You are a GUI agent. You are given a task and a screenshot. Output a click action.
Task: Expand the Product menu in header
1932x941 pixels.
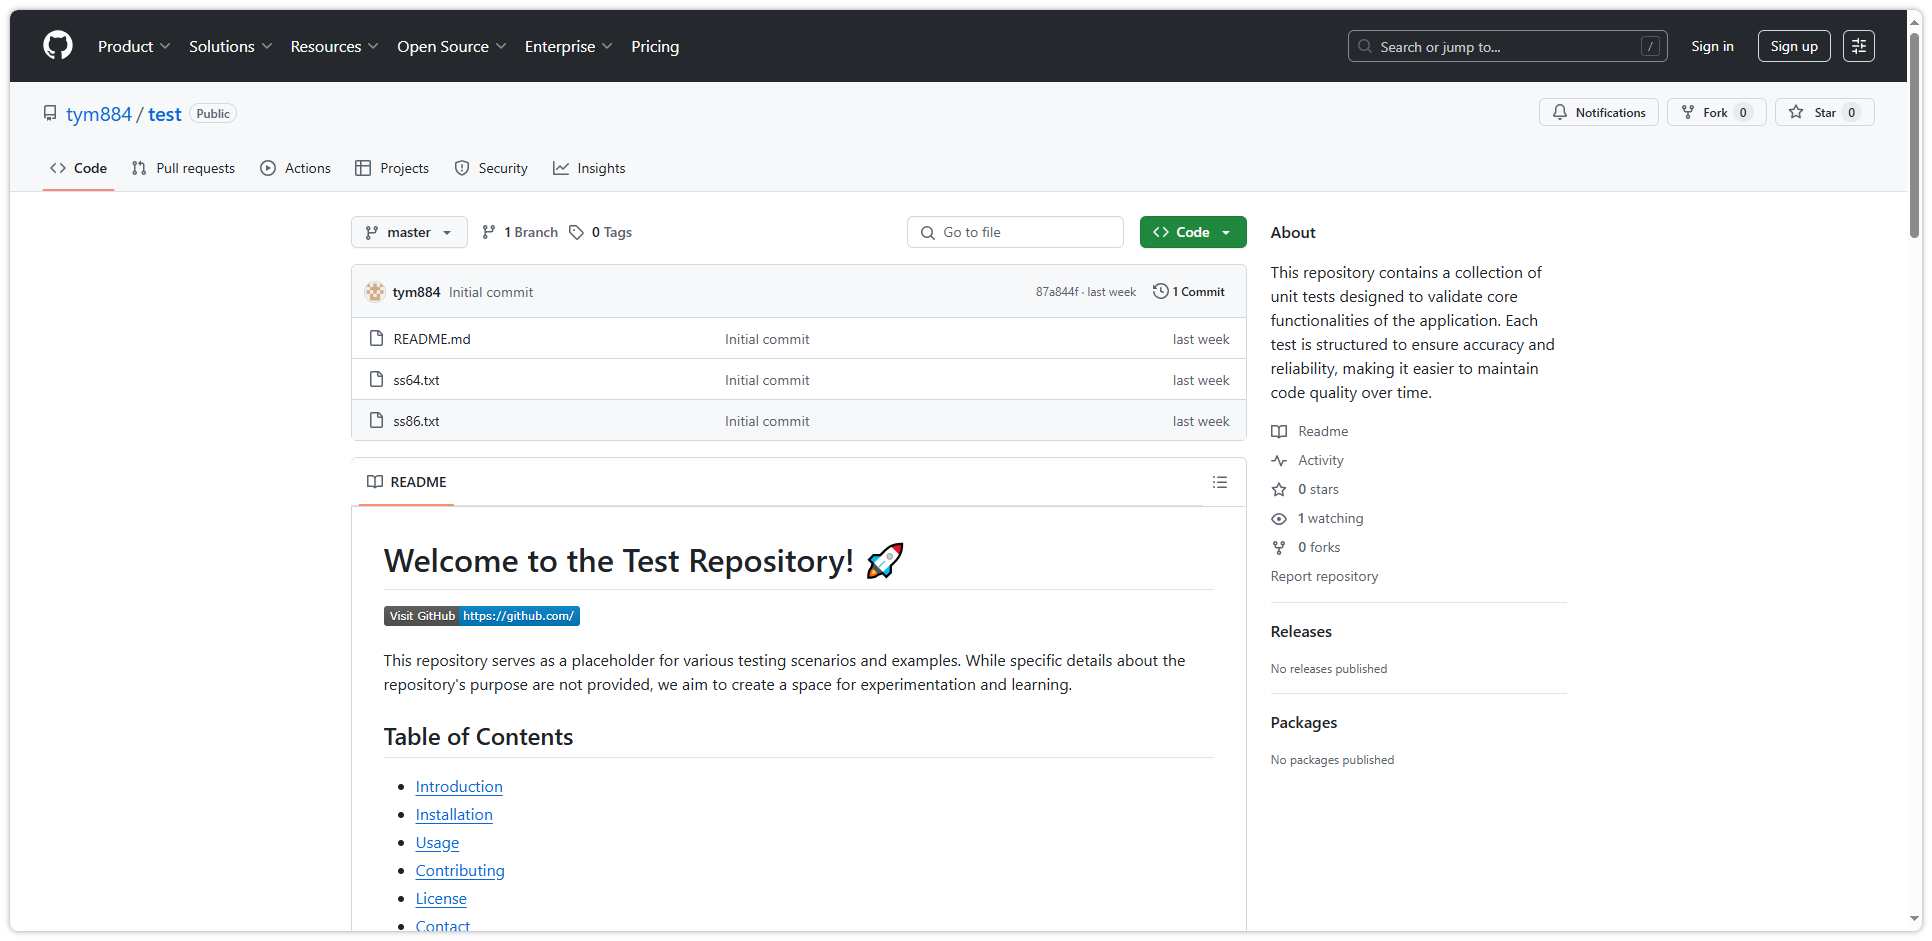tap(134, 47)
